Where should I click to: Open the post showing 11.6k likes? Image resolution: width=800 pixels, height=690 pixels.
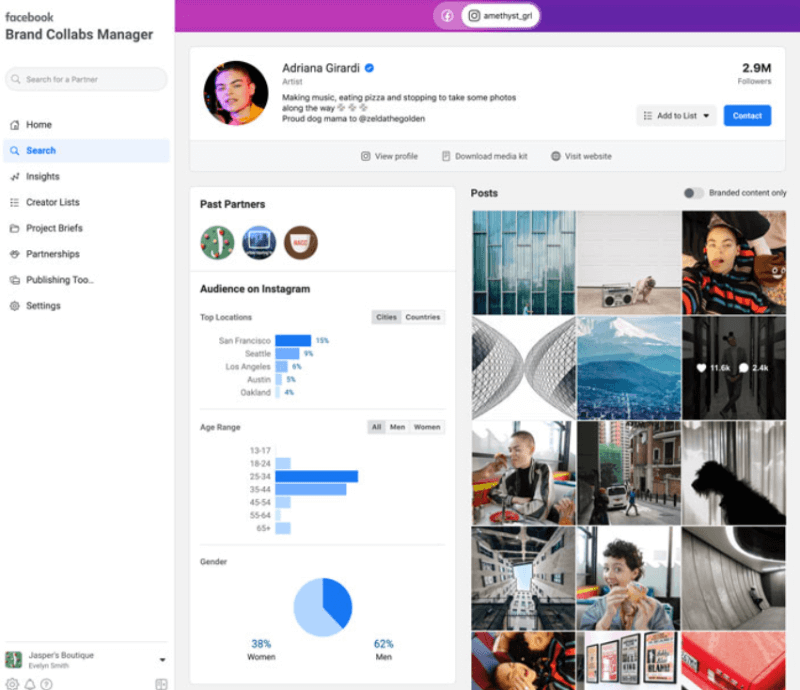coord(734,368)
